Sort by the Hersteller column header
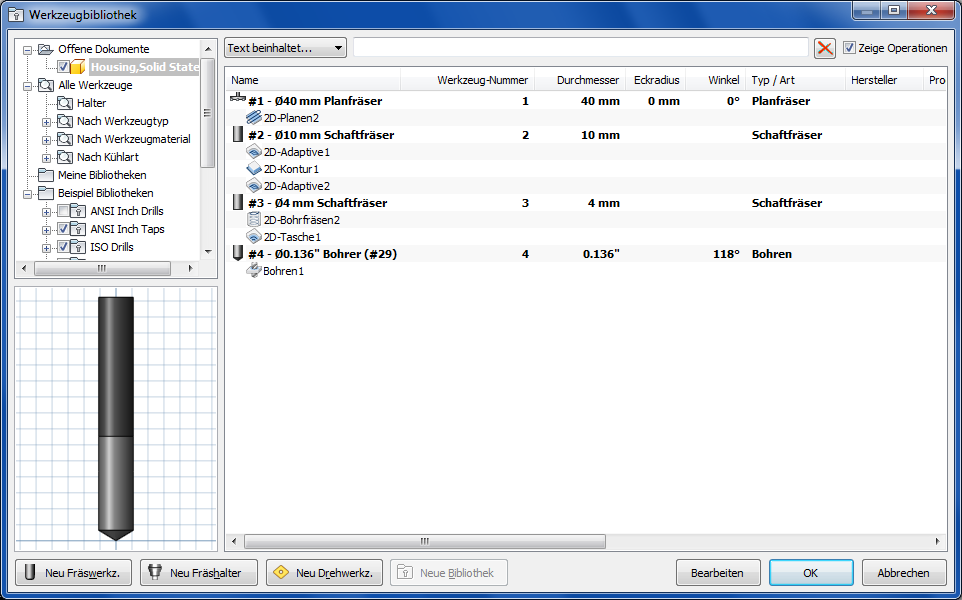Screen dimensions: 962x600 coord(884,80)
